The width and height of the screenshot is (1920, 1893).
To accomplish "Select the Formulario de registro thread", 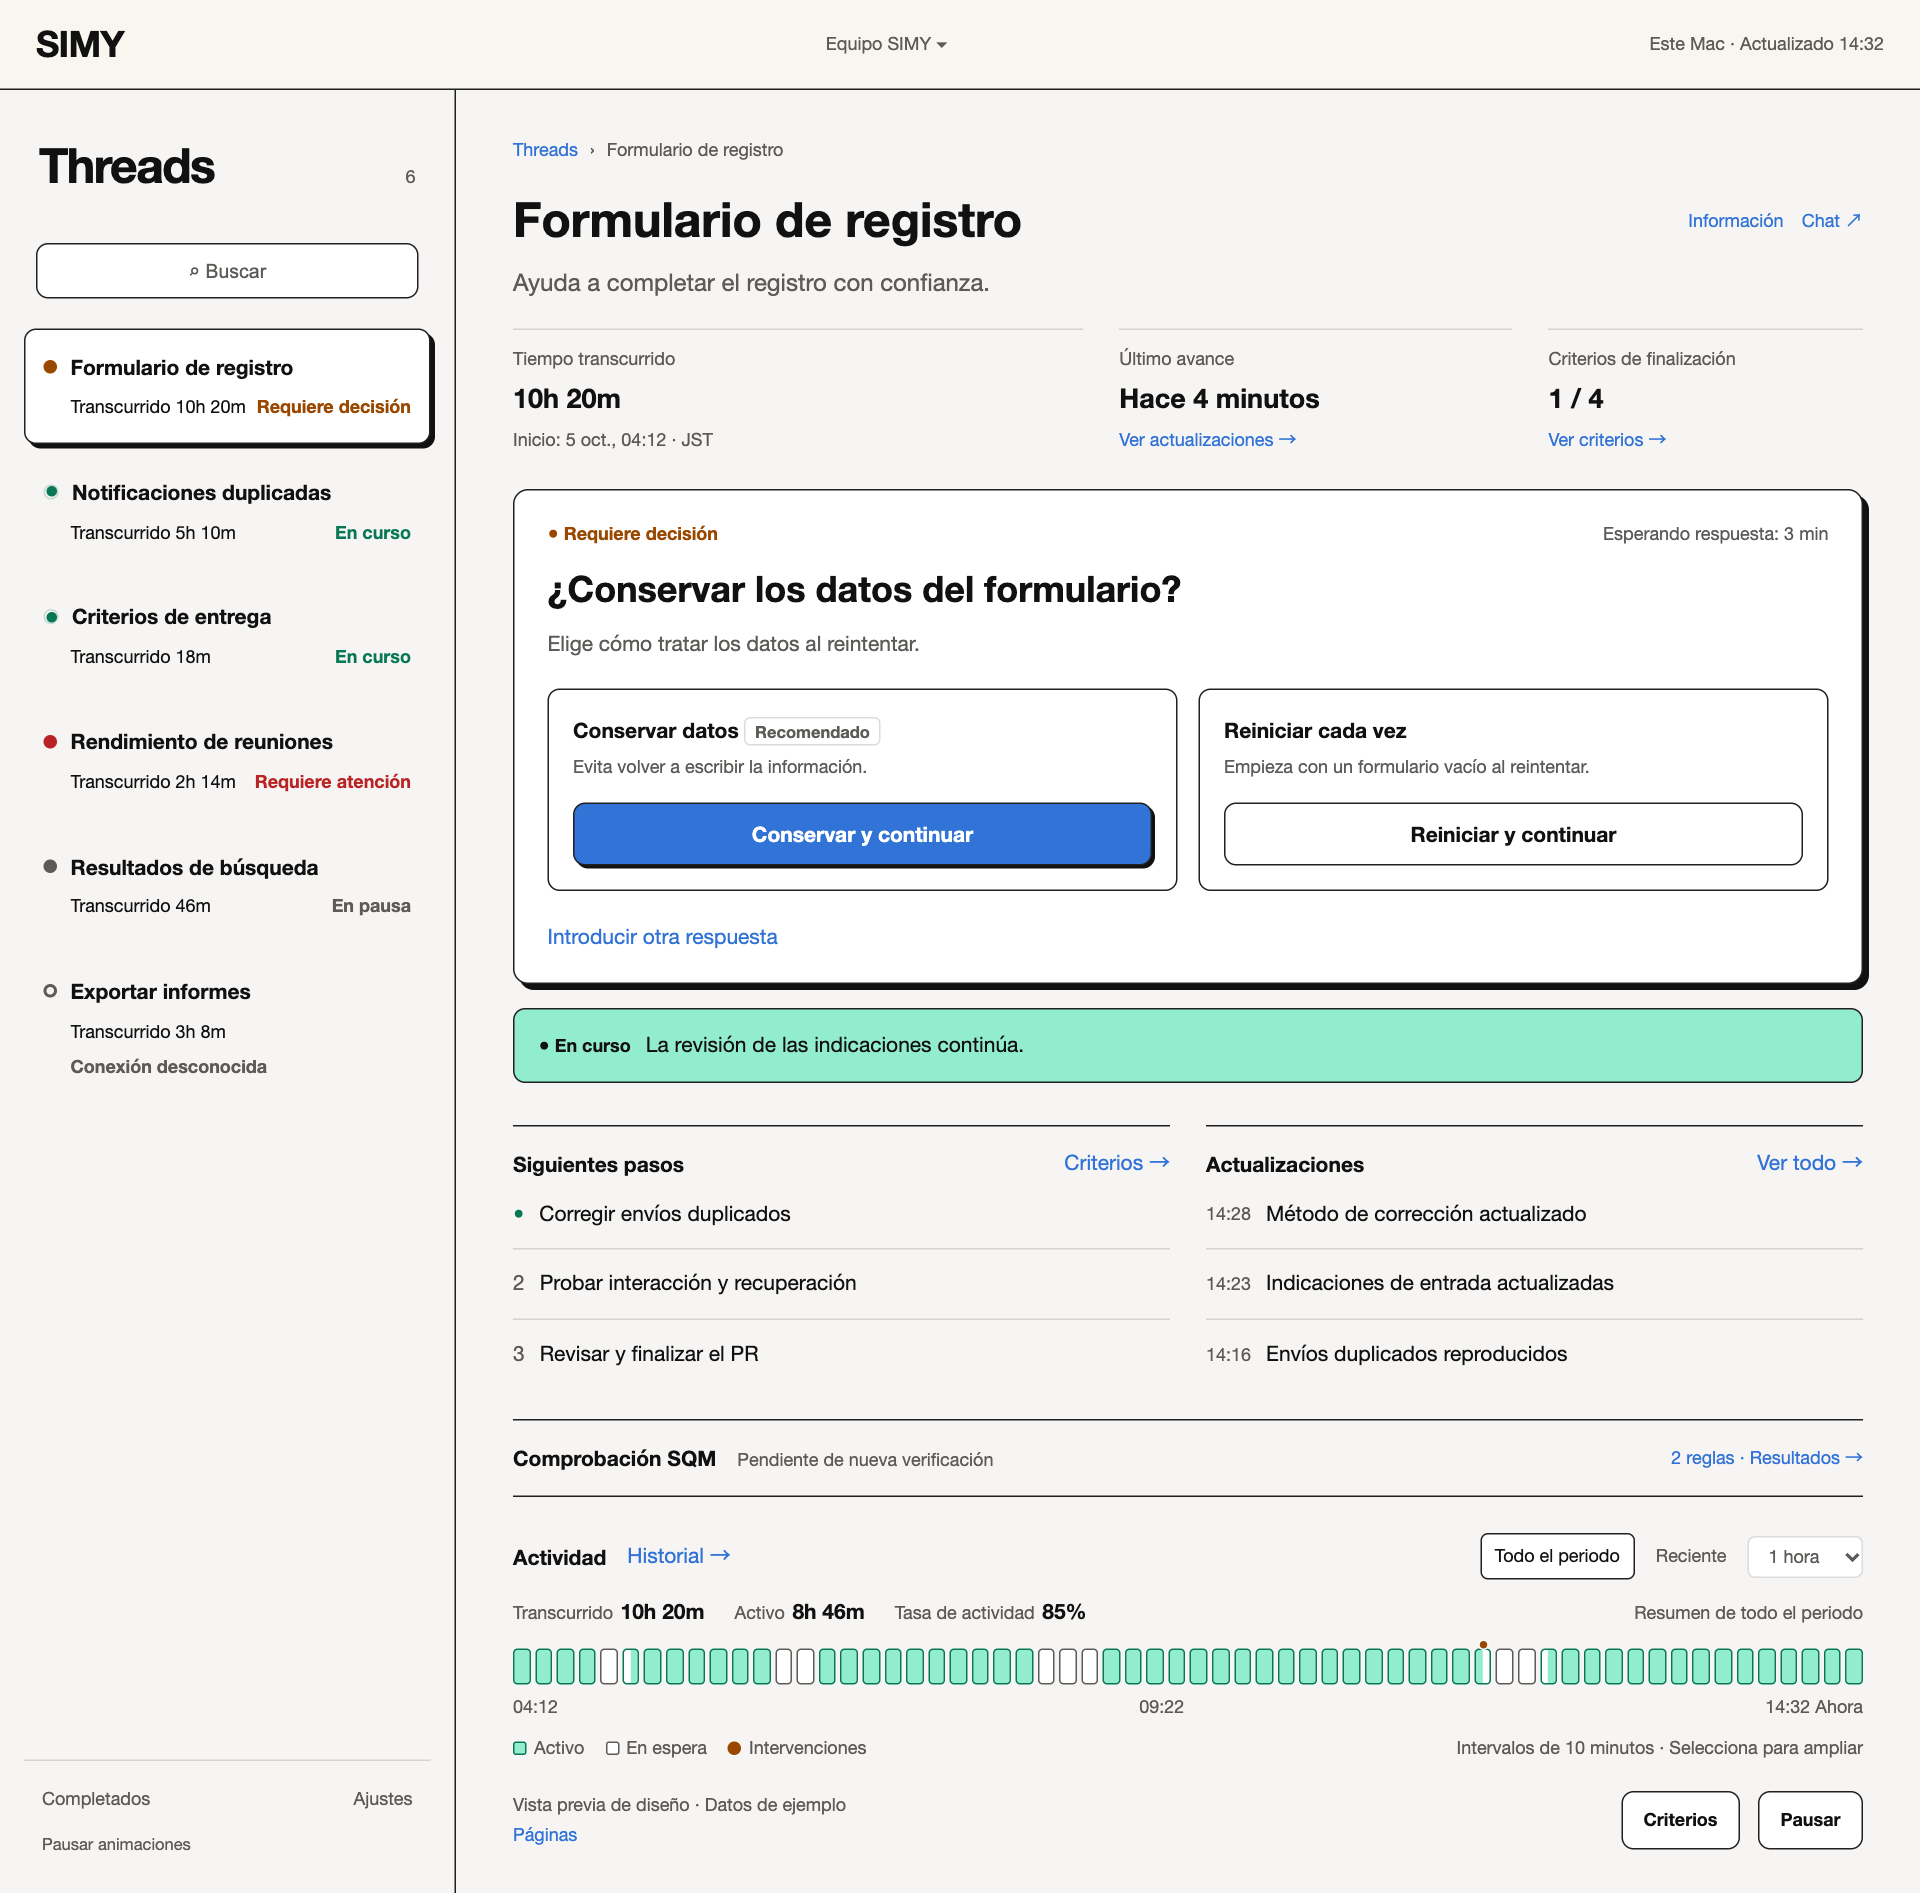I will coord(227,386).
